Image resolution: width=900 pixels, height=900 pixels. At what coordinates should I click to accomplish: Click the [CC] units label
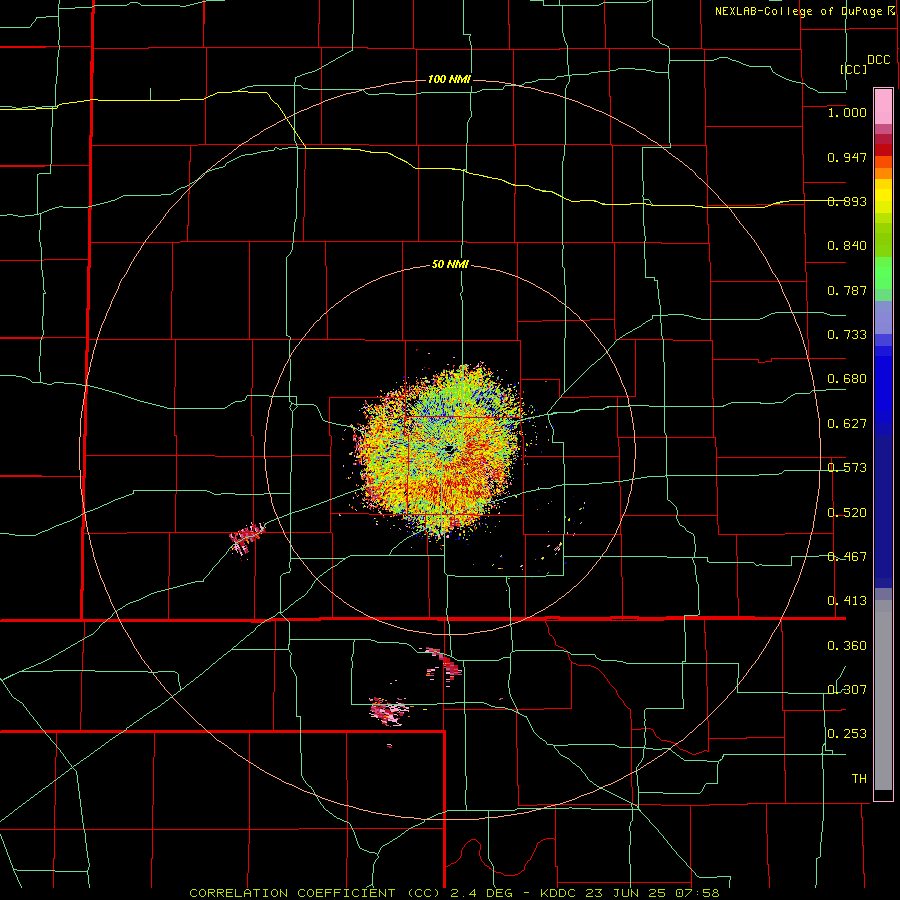click(x=854, y=69)
